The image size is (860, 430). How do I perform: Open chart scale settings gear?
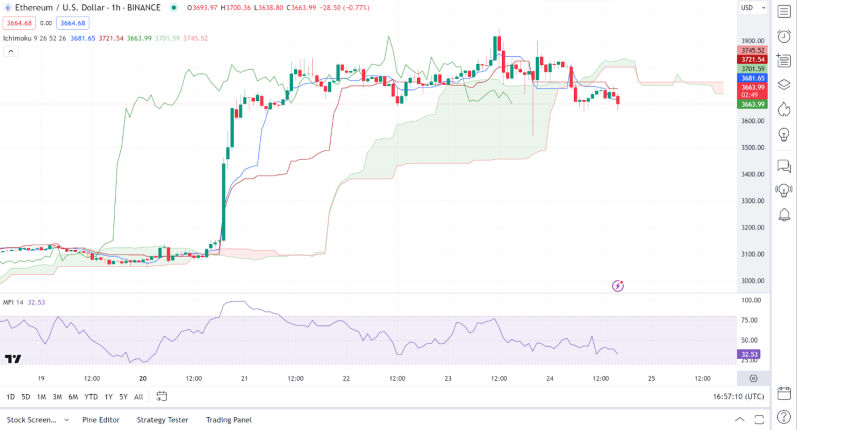click(x=752, y=378)
